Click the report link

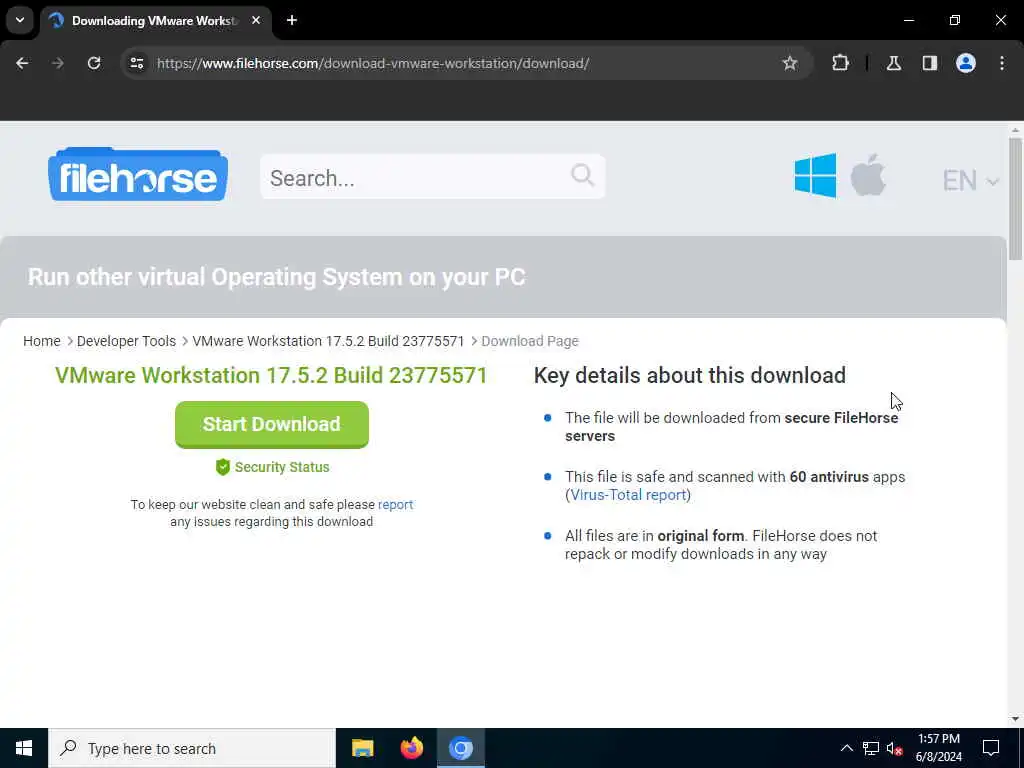click(395, 504)
